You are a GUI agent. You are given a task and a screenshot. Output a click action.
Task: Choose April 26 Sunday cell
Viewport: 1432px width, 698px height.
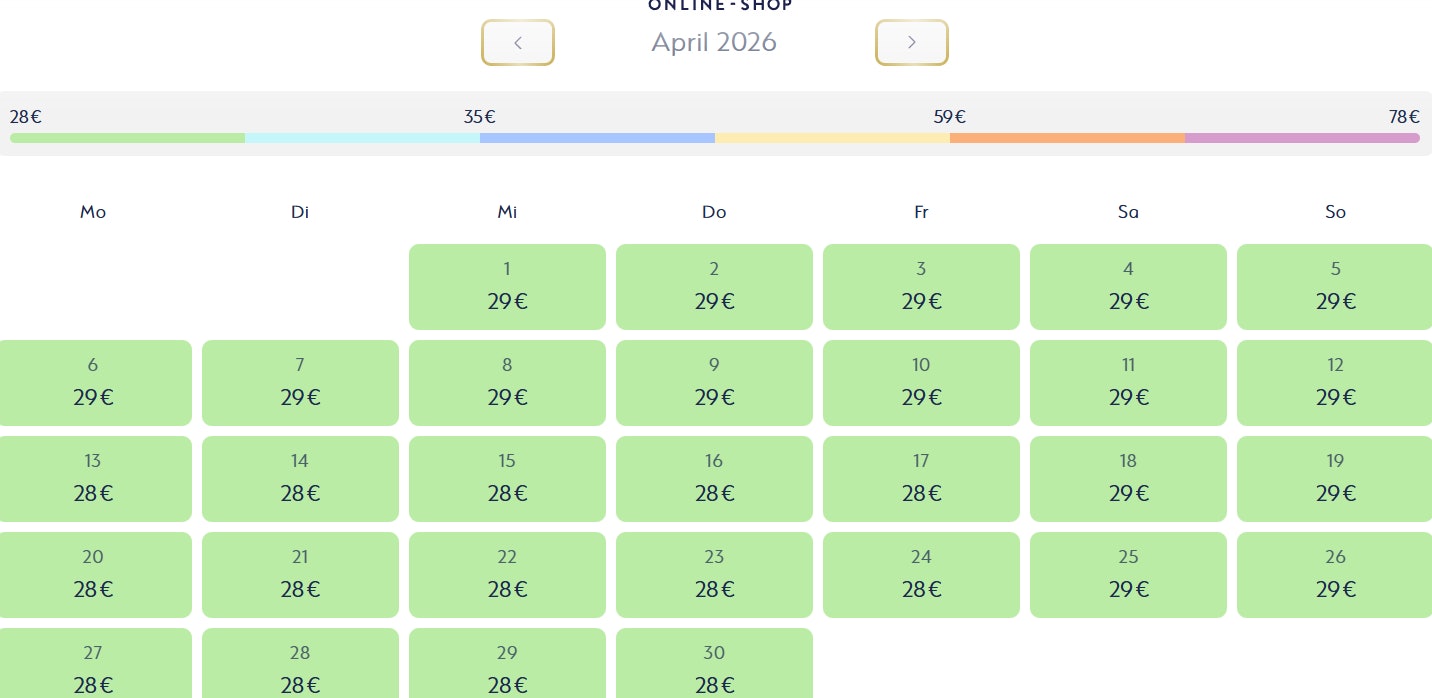tap(1334, 575)
